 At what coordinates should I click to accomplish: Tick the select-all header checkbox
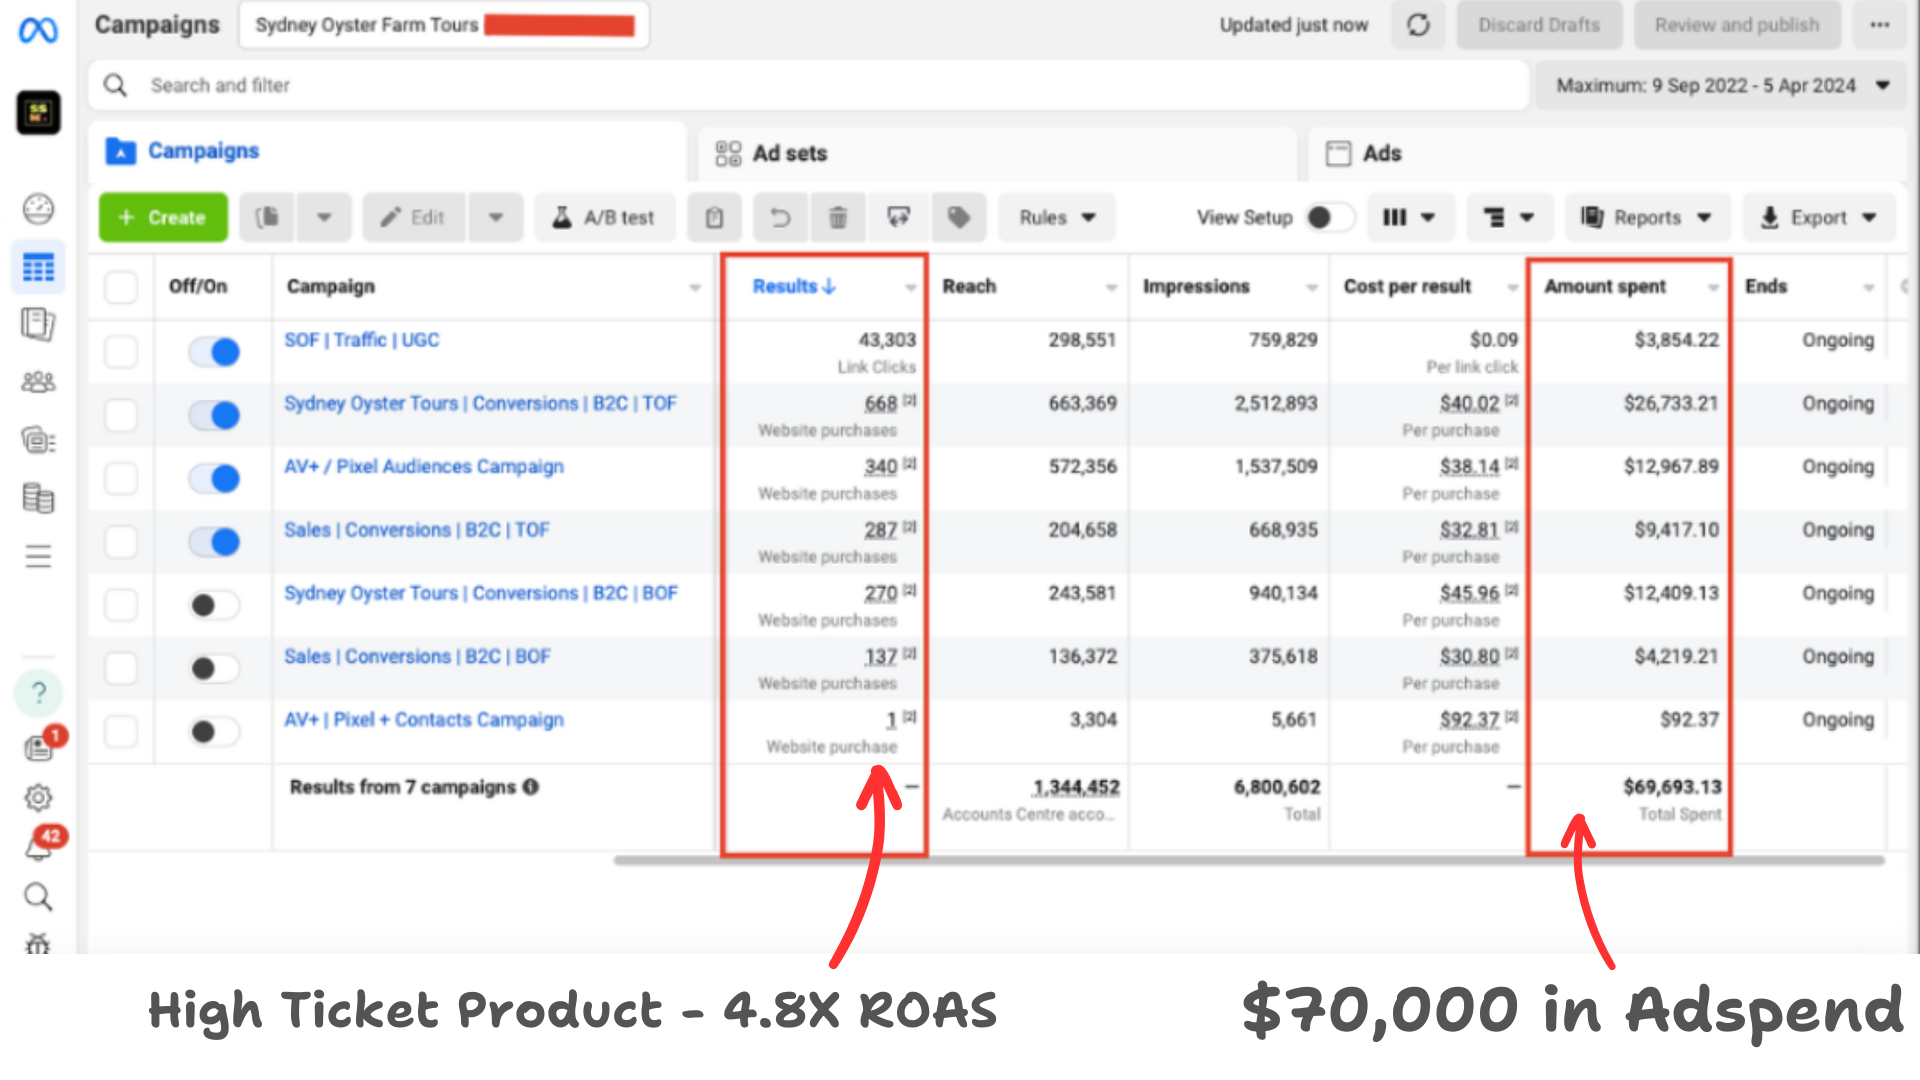121,287
